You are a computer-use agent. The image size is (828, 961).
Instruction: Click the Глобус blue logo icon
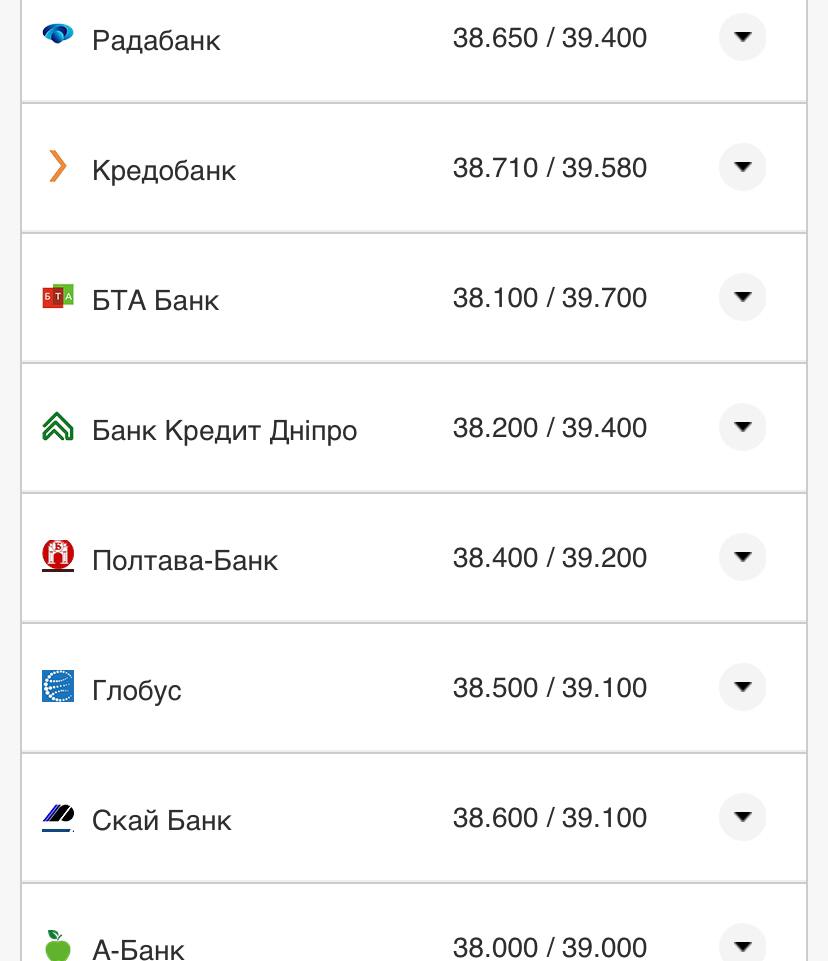tap(58, 686)
